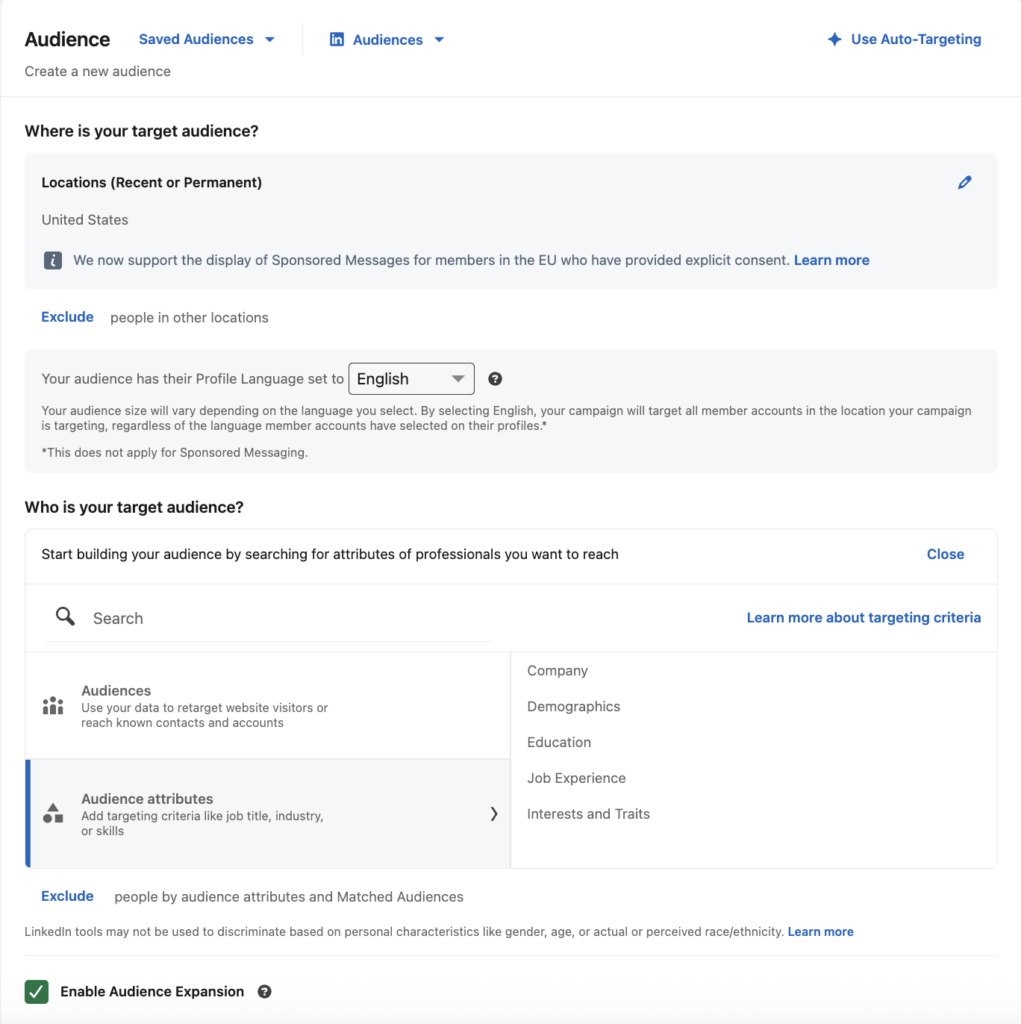The image size is (1021, 1024).
Task: Click Use Auto-Targeting button
Action: click(904, 39)
